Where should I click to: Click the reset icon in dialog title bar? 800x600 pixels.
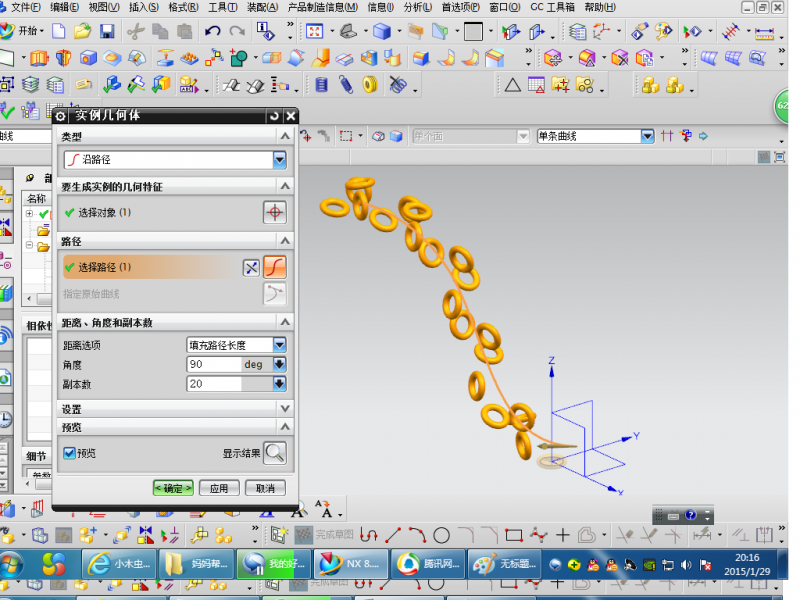(274, 116)
